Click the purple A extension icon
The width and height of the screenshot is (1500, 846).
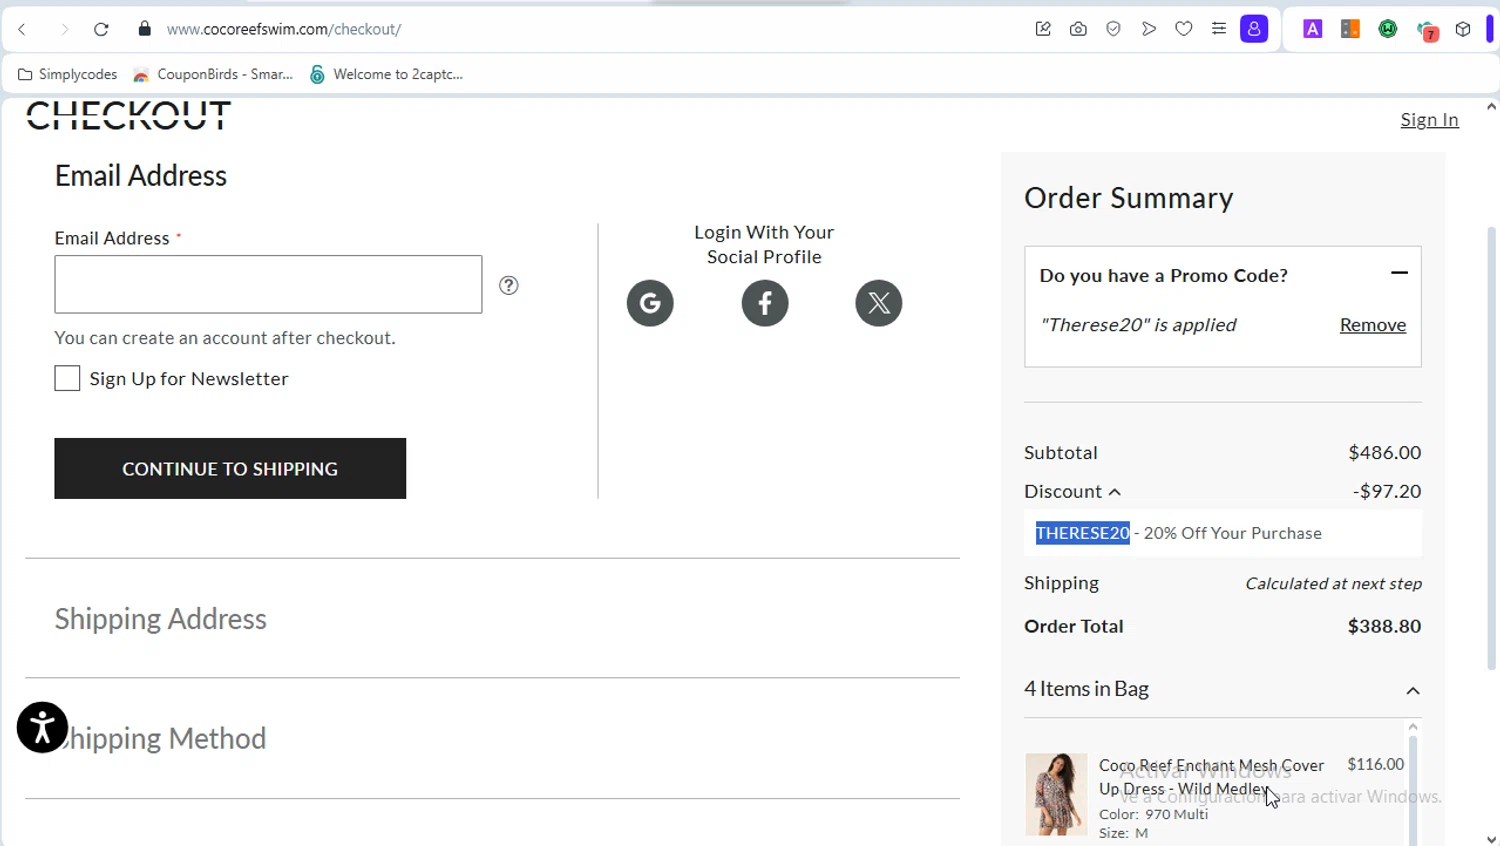1313,29
